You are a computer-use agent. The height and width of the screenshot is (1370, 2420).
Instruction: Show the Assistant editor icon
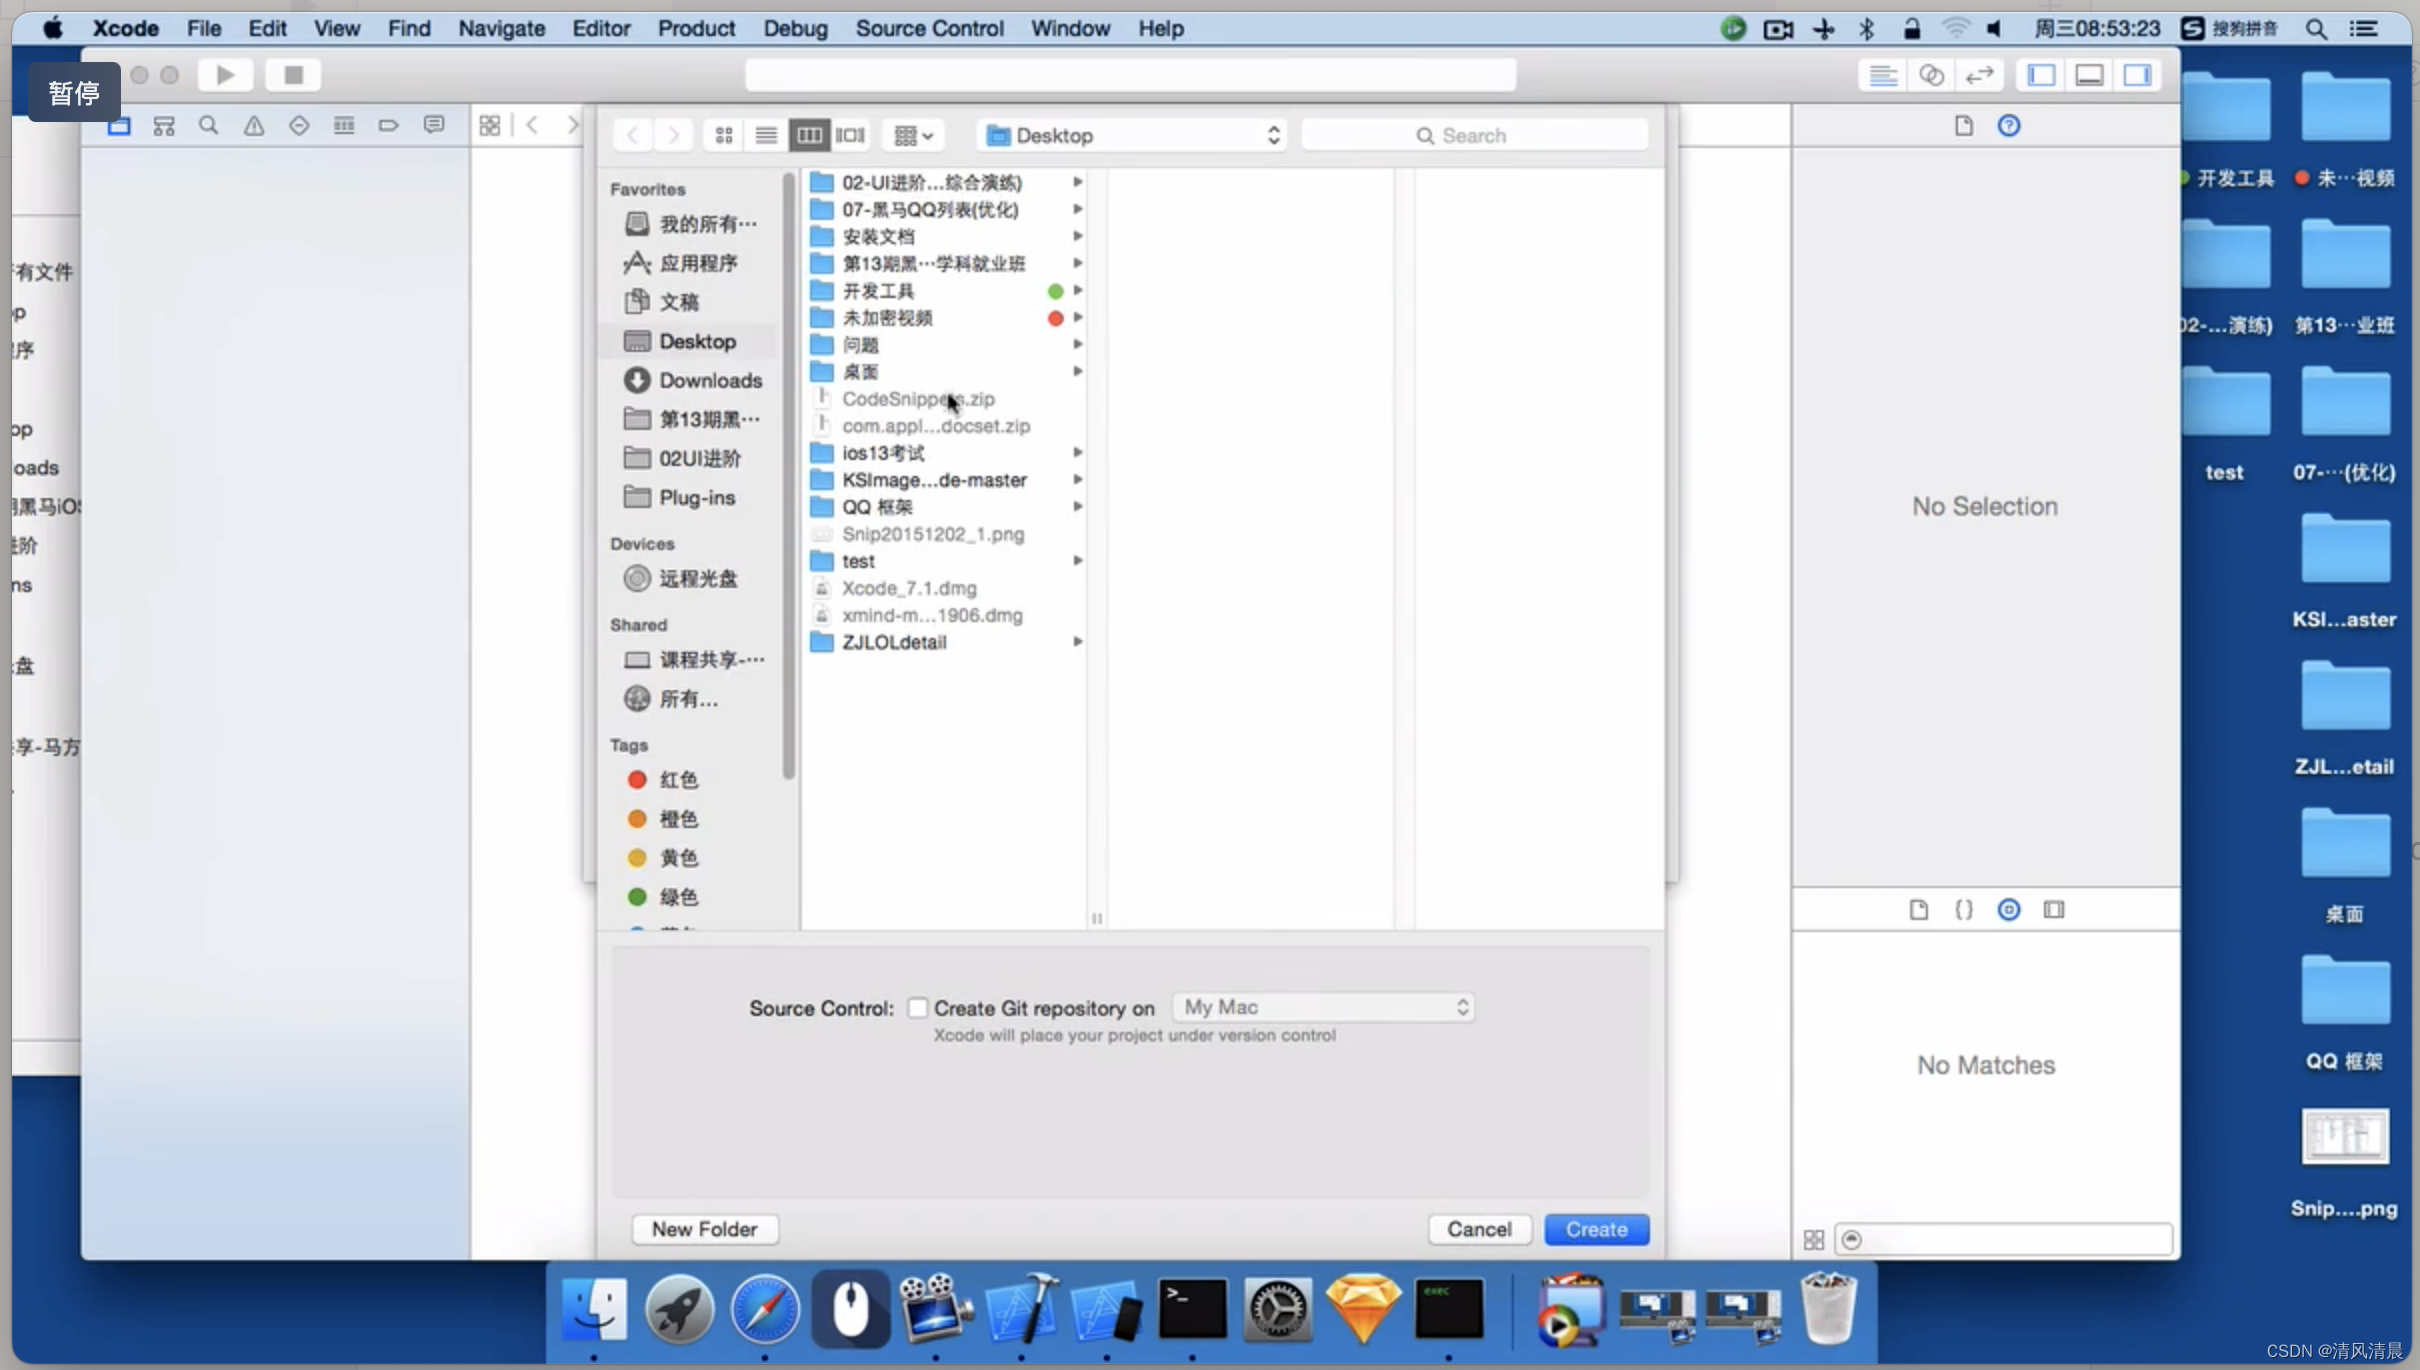[x=1932, y=75]
